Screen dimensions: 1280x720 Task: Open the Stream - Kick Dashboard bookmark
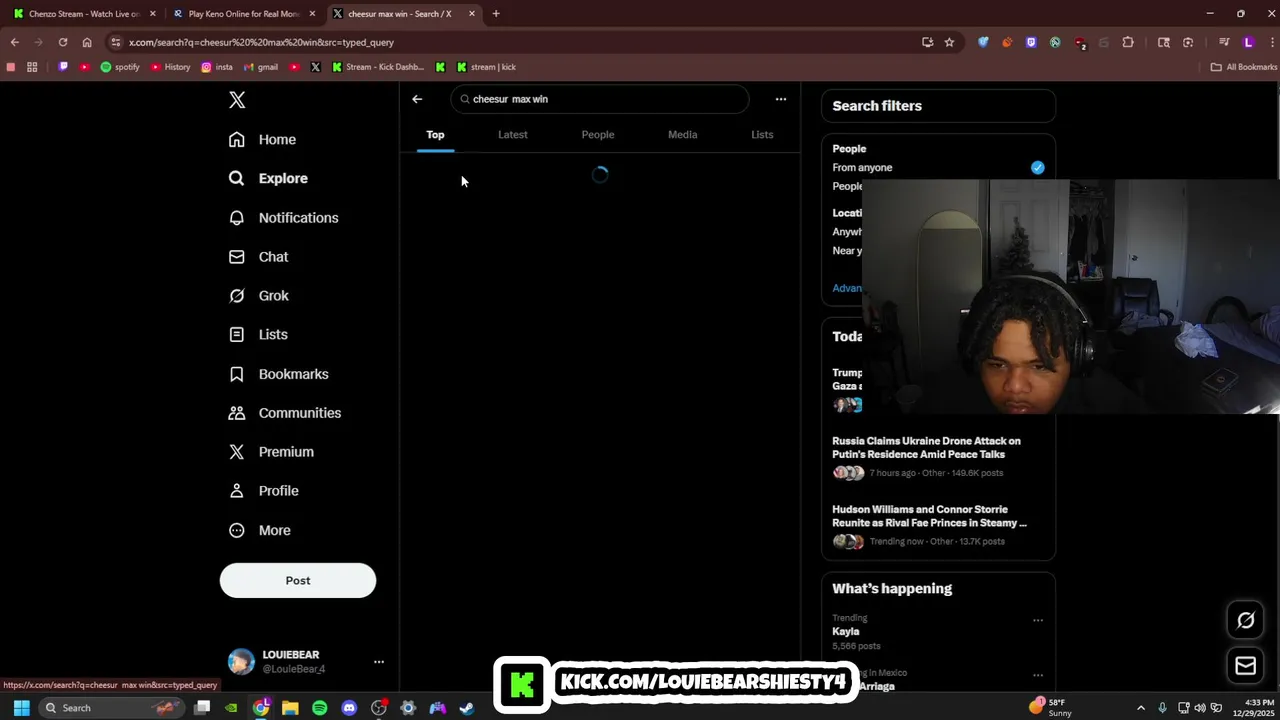coord(378,67)
